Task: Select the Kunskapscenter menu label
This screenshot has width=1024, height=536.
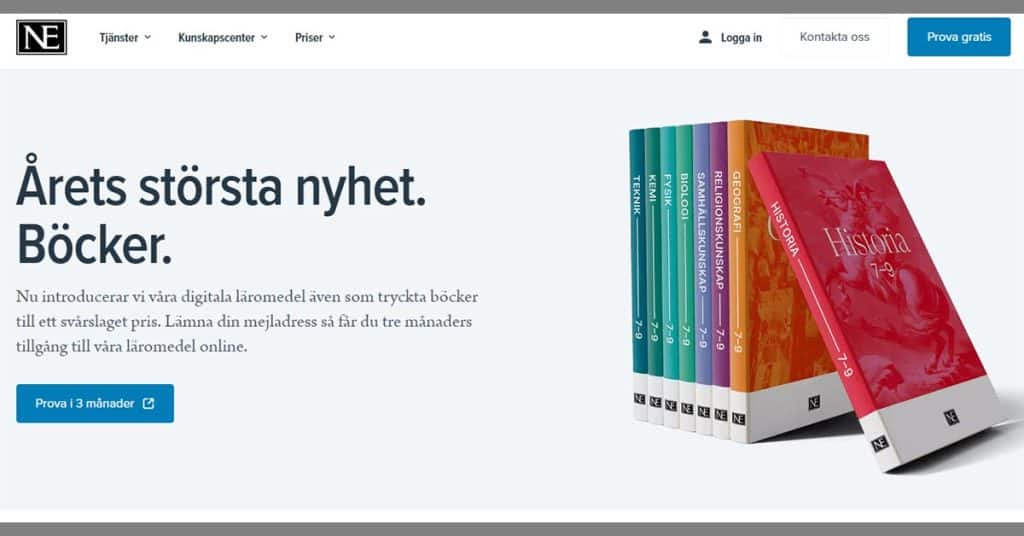Action: 216,37
